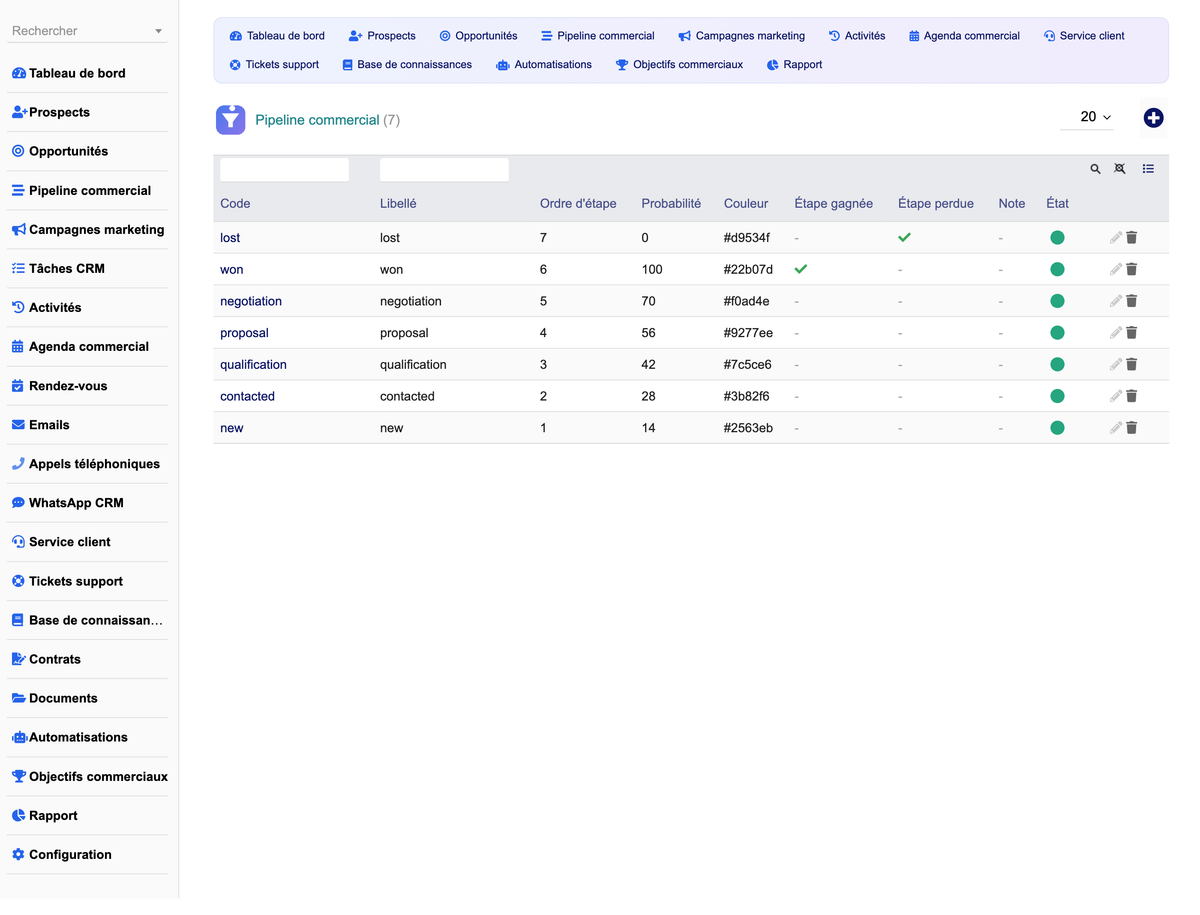1200x915 pixels.
Task: Delete the proposal stage trash icon
Action: 1132,333
